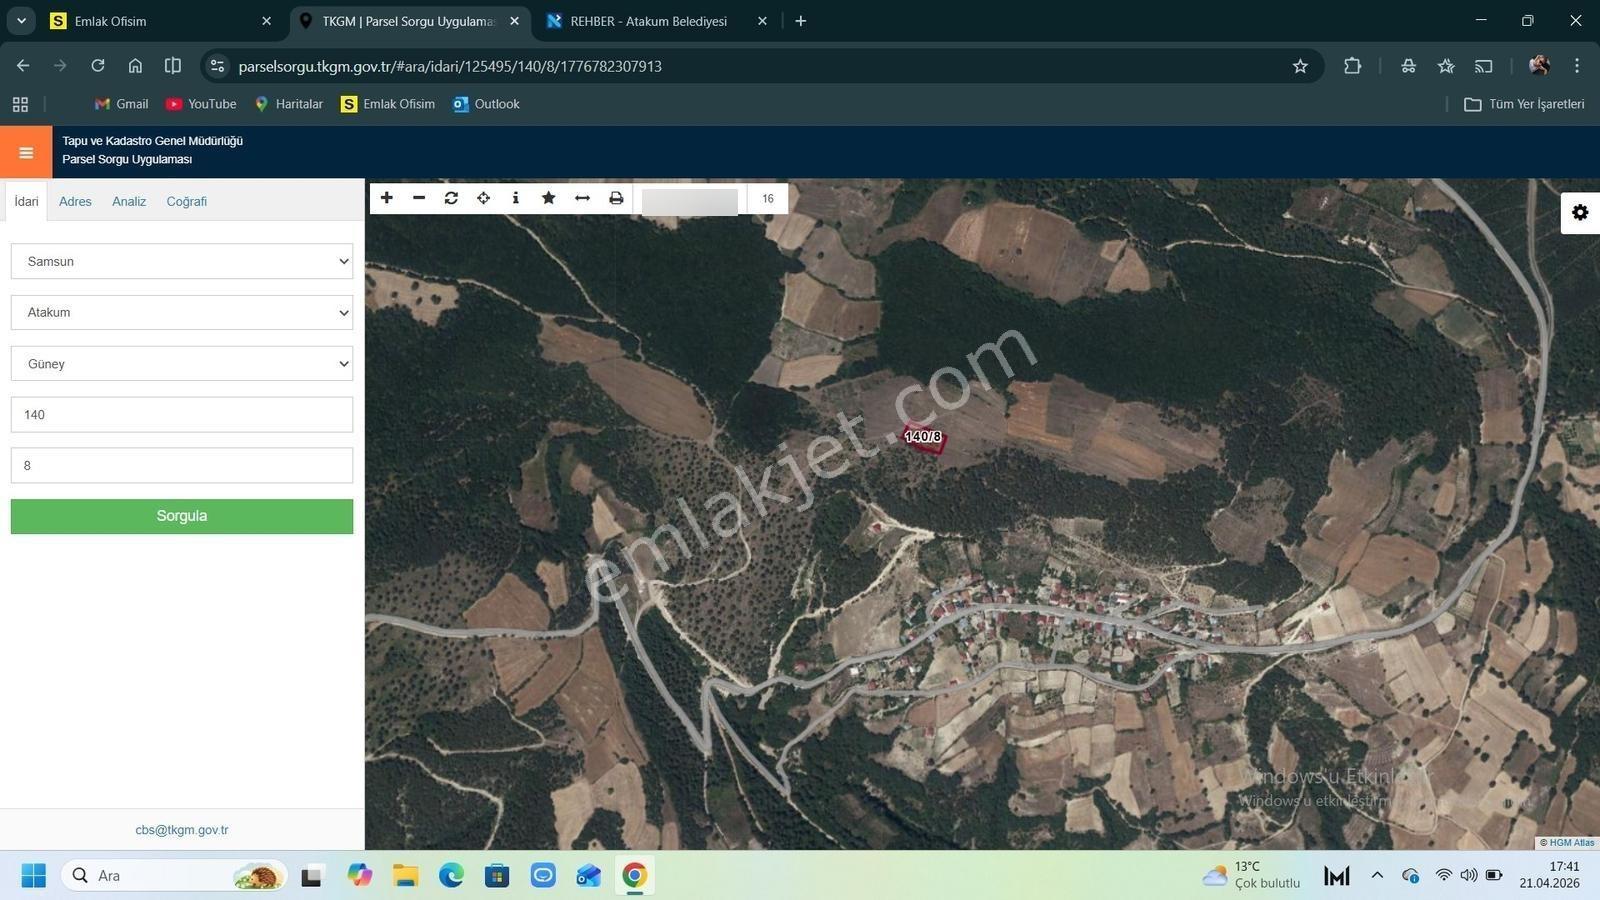Screen dimensions: 1600x900
Task: Go back to previous page
Action: coord(23,66)
